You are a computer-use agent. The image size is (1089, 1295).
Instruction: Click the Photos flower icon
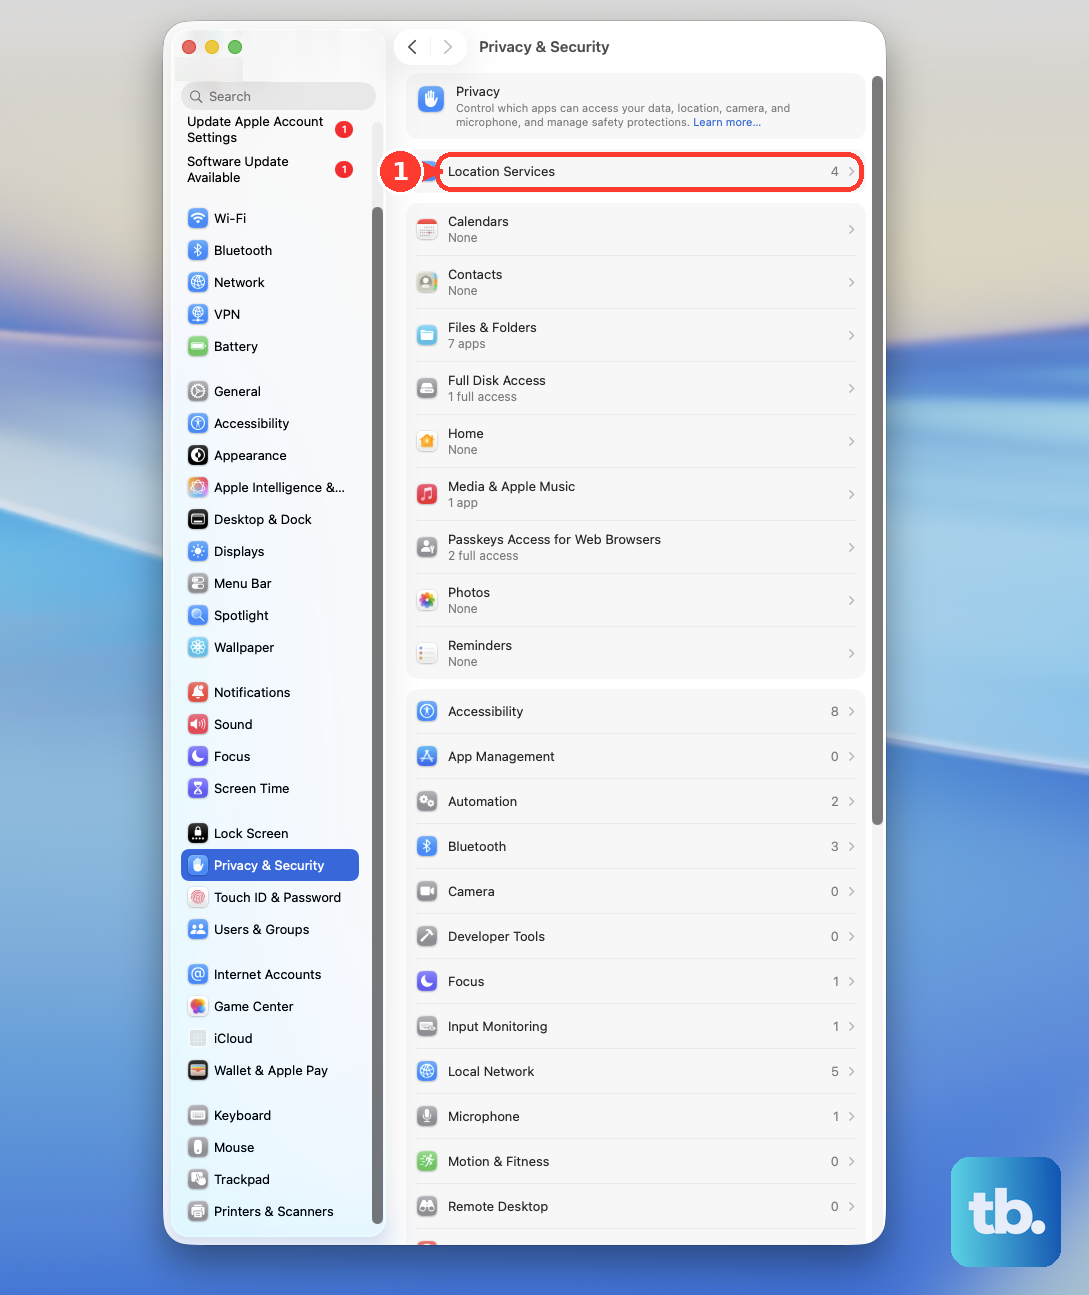427,600
